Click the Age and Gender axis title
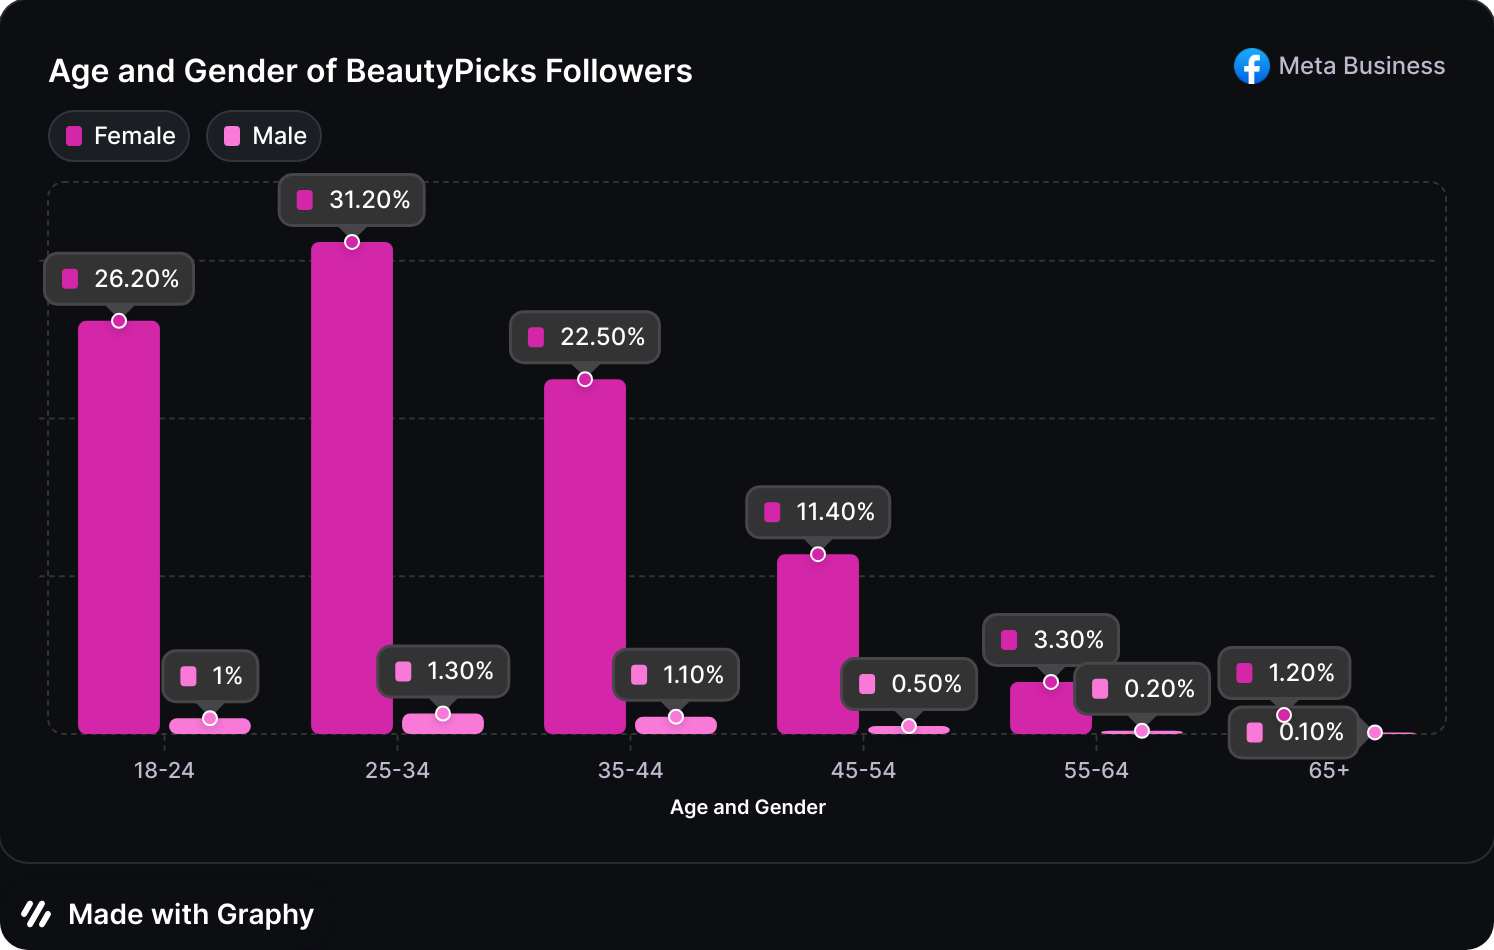Screen dimensions: 1494x950 click(x=748, y=807)
